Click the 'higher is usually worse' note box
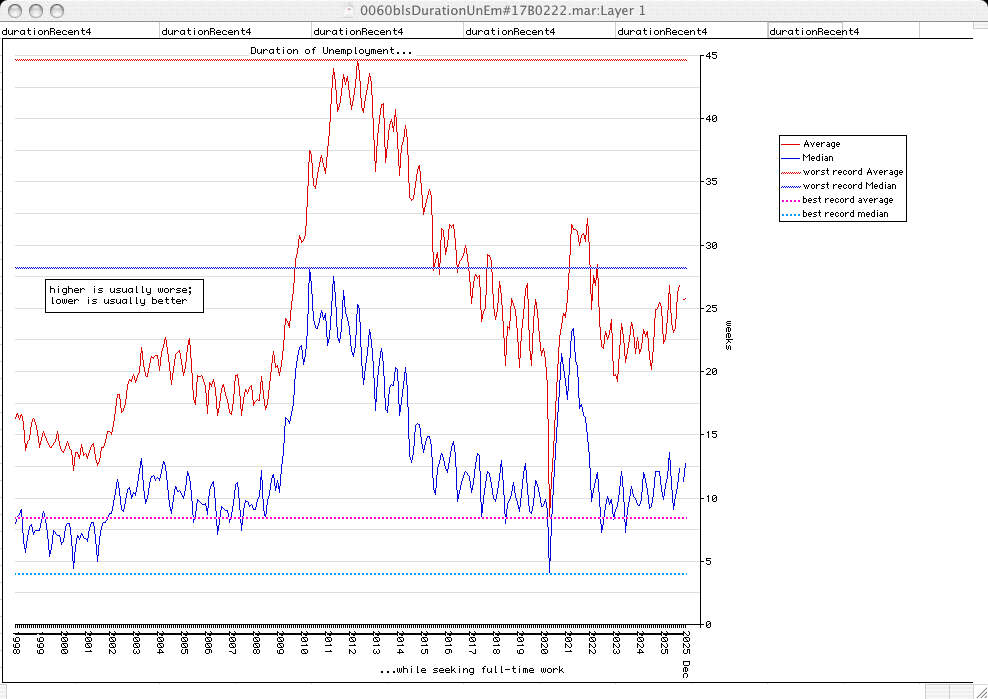The image size is (988, 699). [x=124, y=295]
